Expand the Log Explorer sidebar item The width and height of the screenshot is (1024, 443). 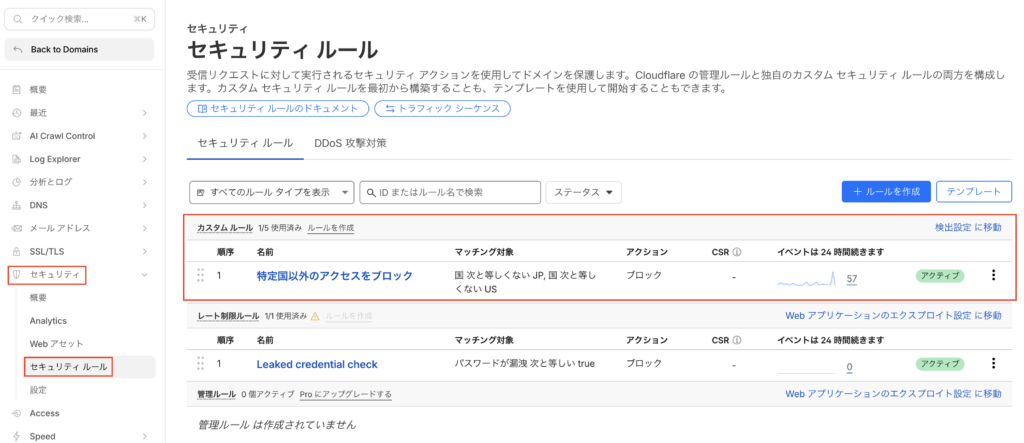click(x=145, y=159)
